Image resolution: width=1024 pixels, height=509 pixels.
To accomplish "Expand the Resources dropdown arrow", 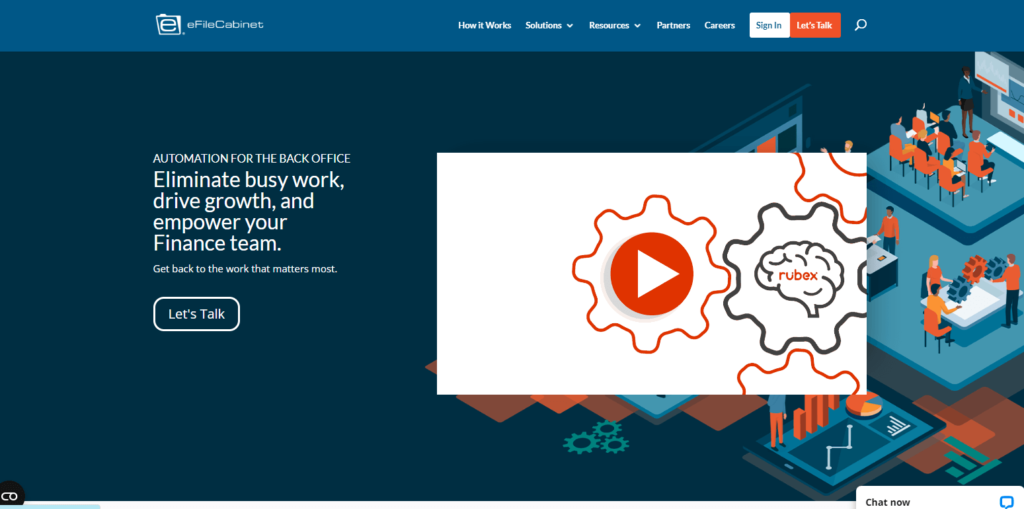I will (637, 26).
